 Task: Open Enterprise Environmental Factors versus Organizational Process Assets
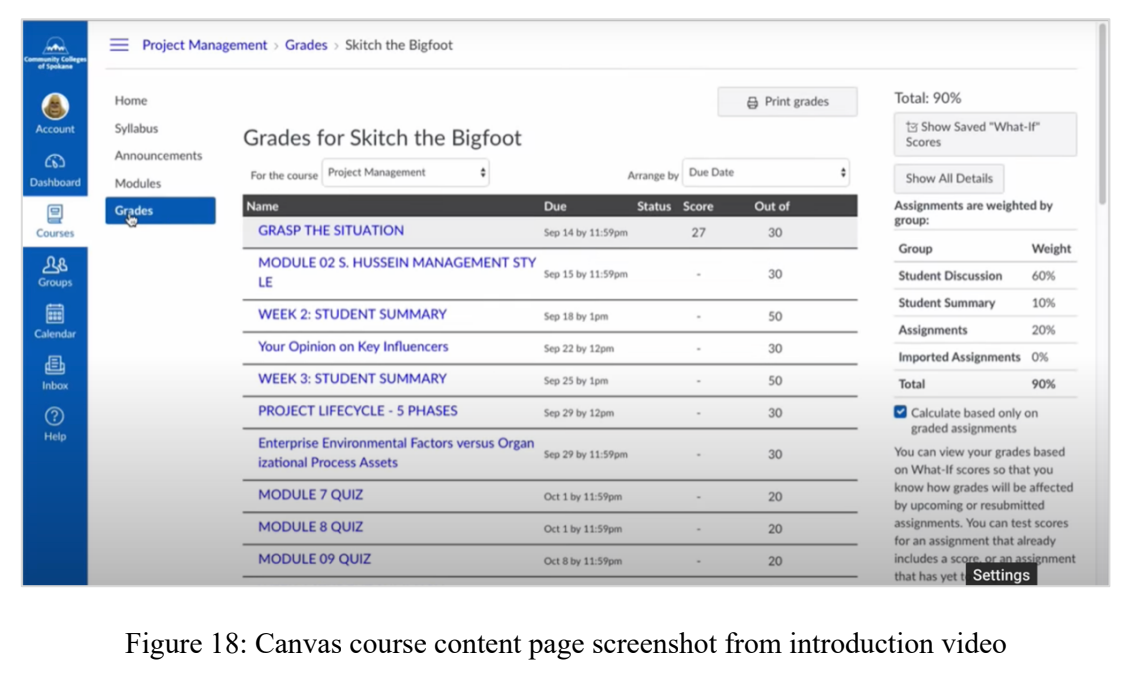pyautogui.click(x=396, y=453)
